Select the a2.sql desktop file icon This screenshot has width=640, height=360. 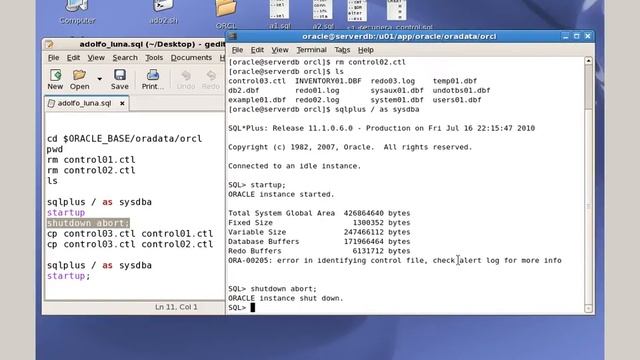[x=323, y=14]
